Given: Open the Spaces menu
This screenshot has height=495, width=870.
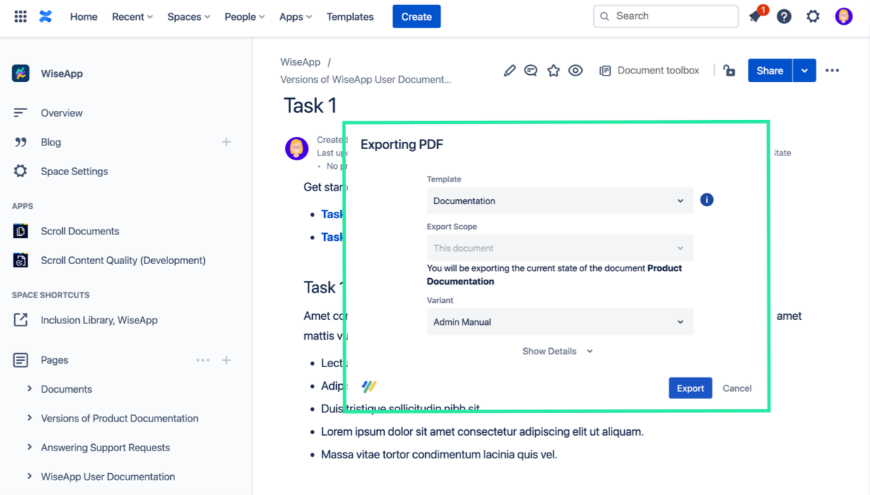Looking at the screenshot, I should 189,17.
